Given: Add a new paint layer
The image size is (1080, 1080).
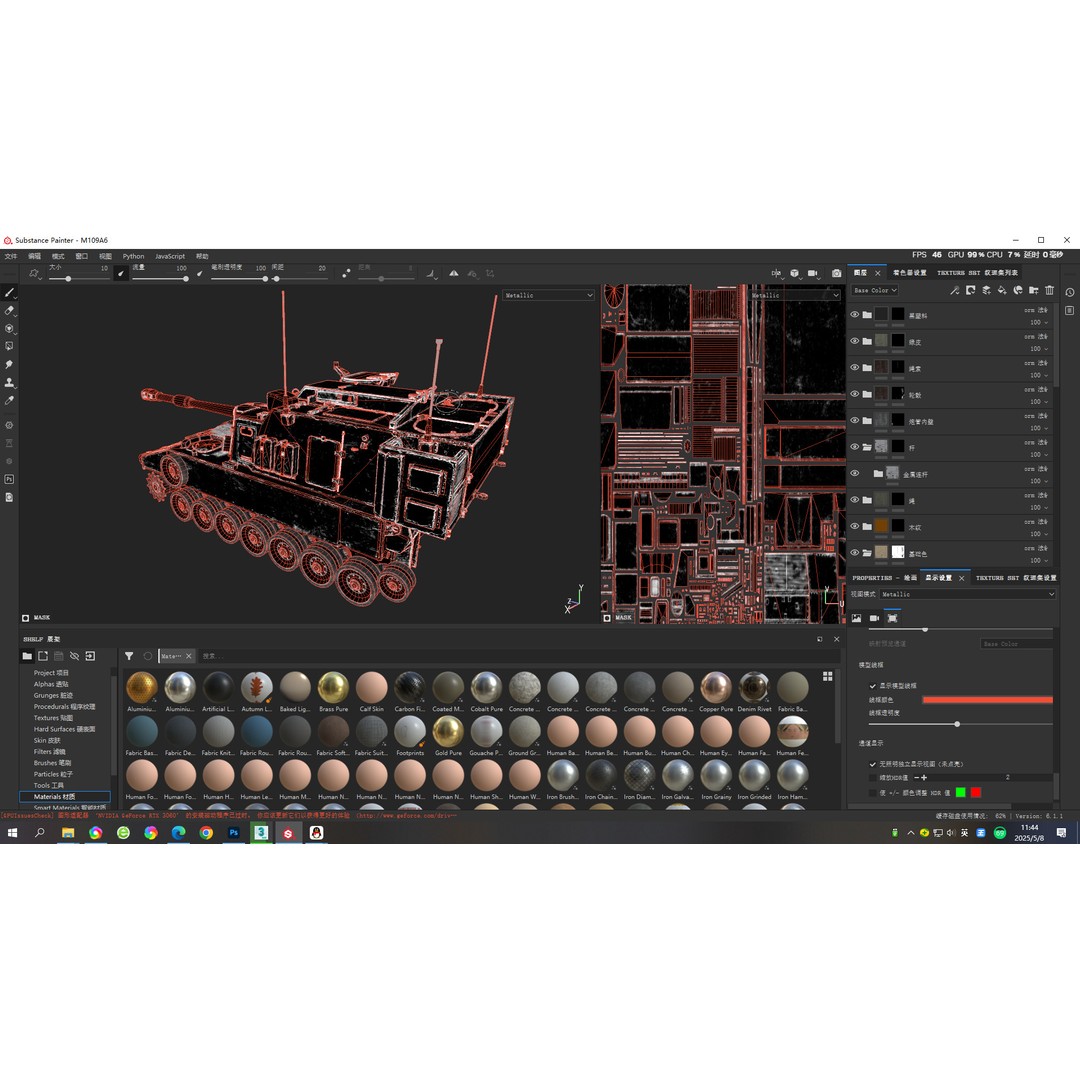Looking at the screenshot, I should (x=986, y=291).
